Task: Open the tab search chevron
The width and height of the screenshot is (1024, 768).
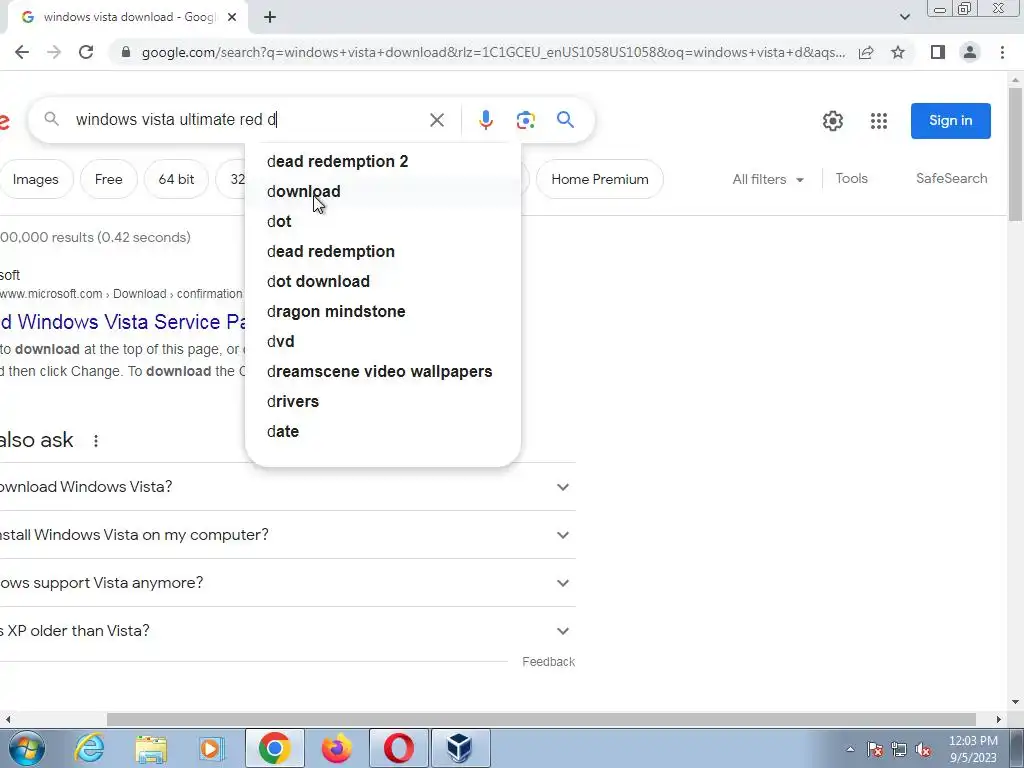Action: click(904, 17)
